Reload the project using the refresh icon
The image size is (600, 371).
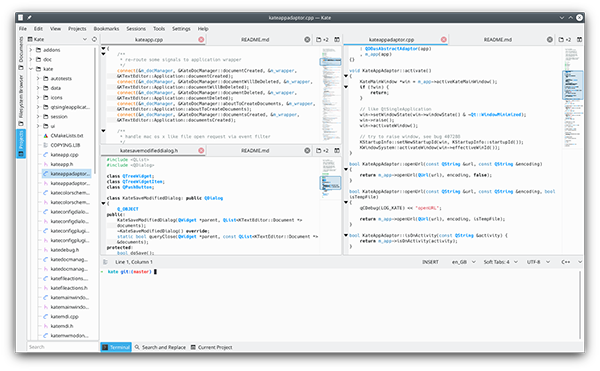(94, 39)
